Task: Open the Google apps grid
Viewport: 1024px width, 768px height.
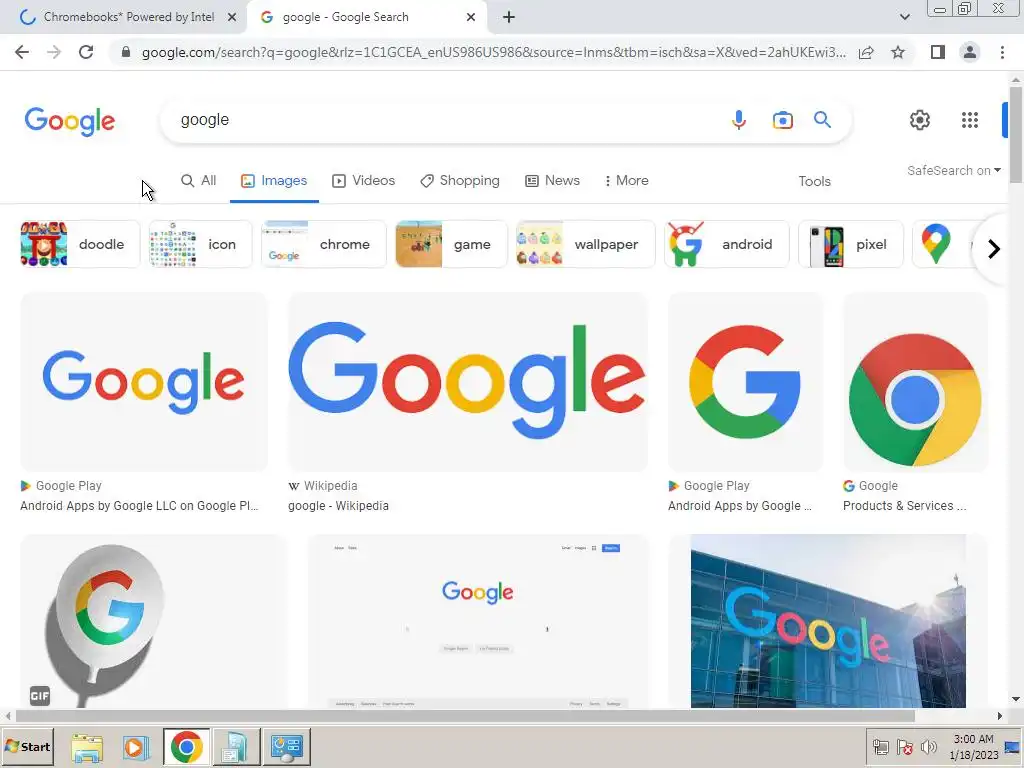Action: [x=970, y=120]
